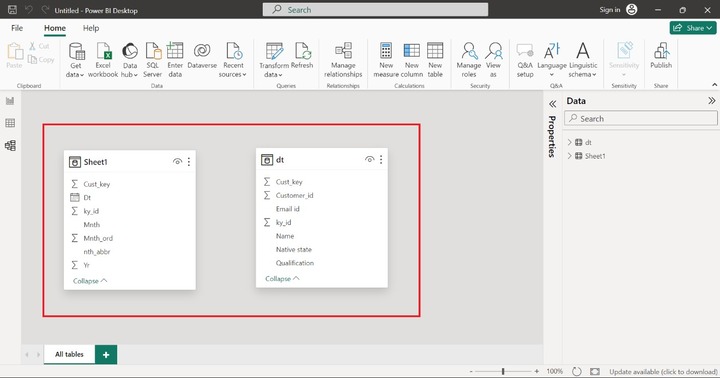Click the Undo arrow in title bar
The width and height of the screenshot is (720, 378).
point(29,10)
